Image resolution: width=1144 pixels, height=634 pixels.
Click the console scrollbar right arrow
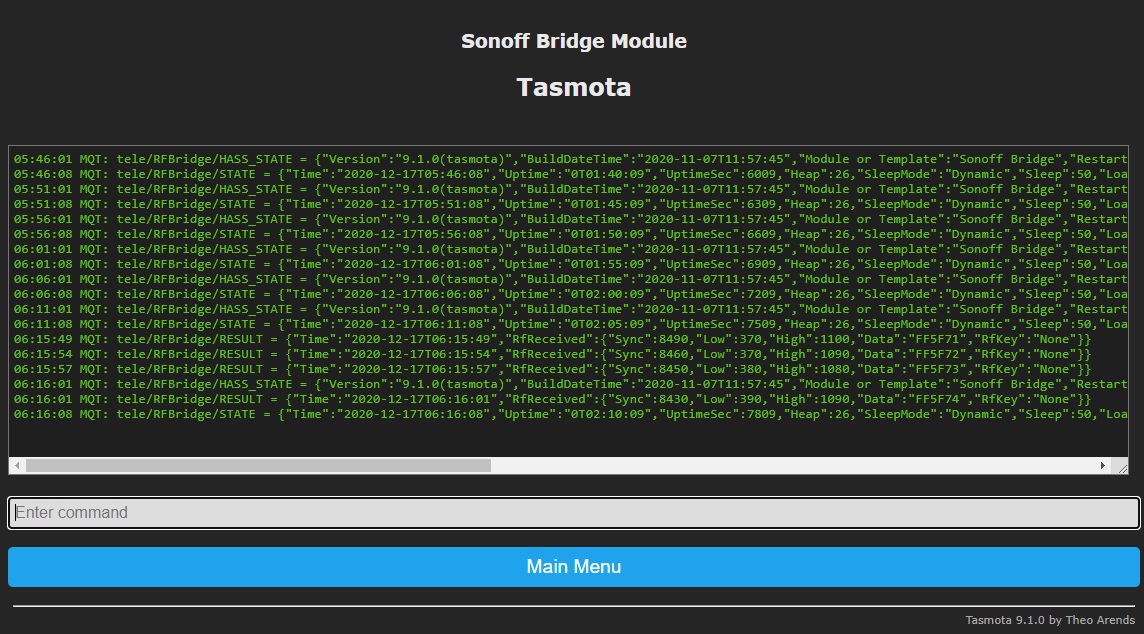[1103, 466]
